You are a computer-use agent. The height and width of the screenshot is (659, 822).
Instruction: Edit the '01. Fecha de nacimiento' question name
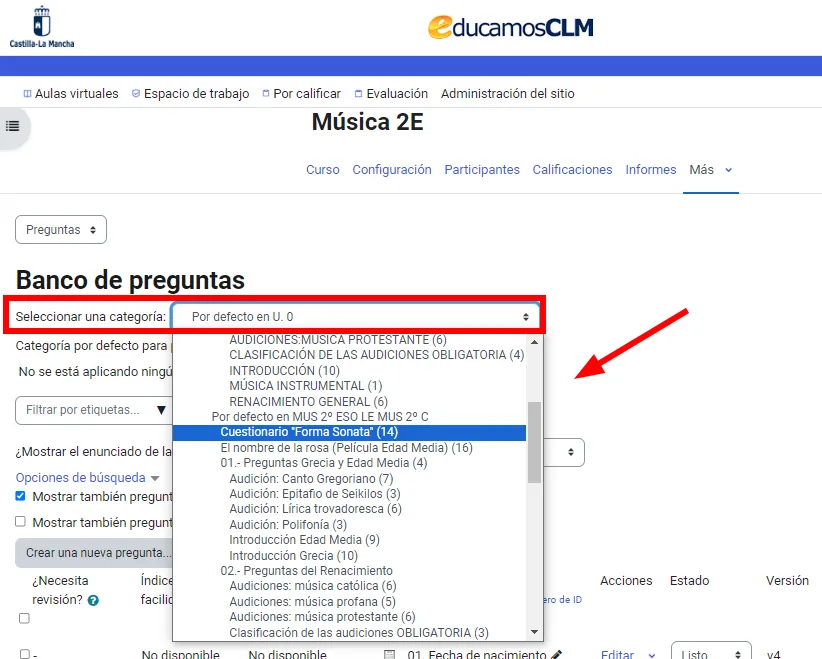[x=556, y=653]
